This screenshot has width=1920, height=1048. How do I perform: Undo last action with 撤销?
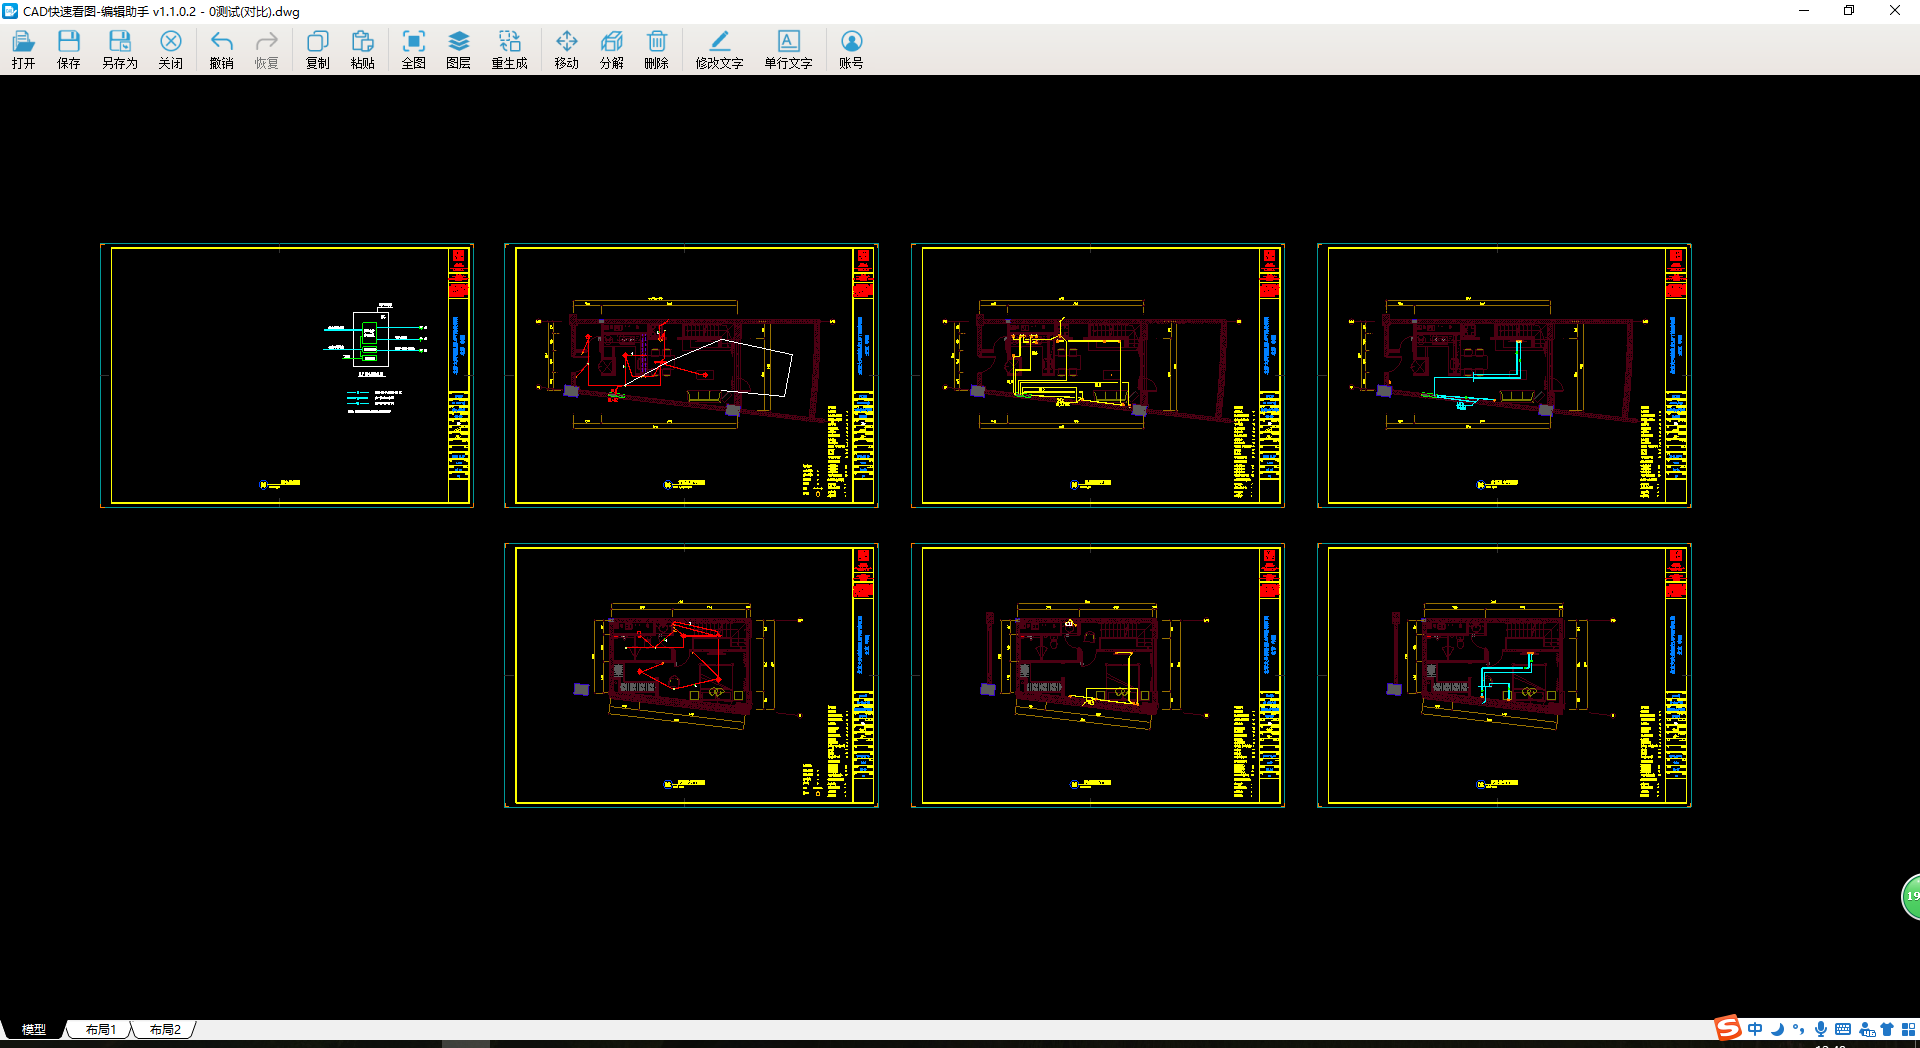[x=221, y=48]
